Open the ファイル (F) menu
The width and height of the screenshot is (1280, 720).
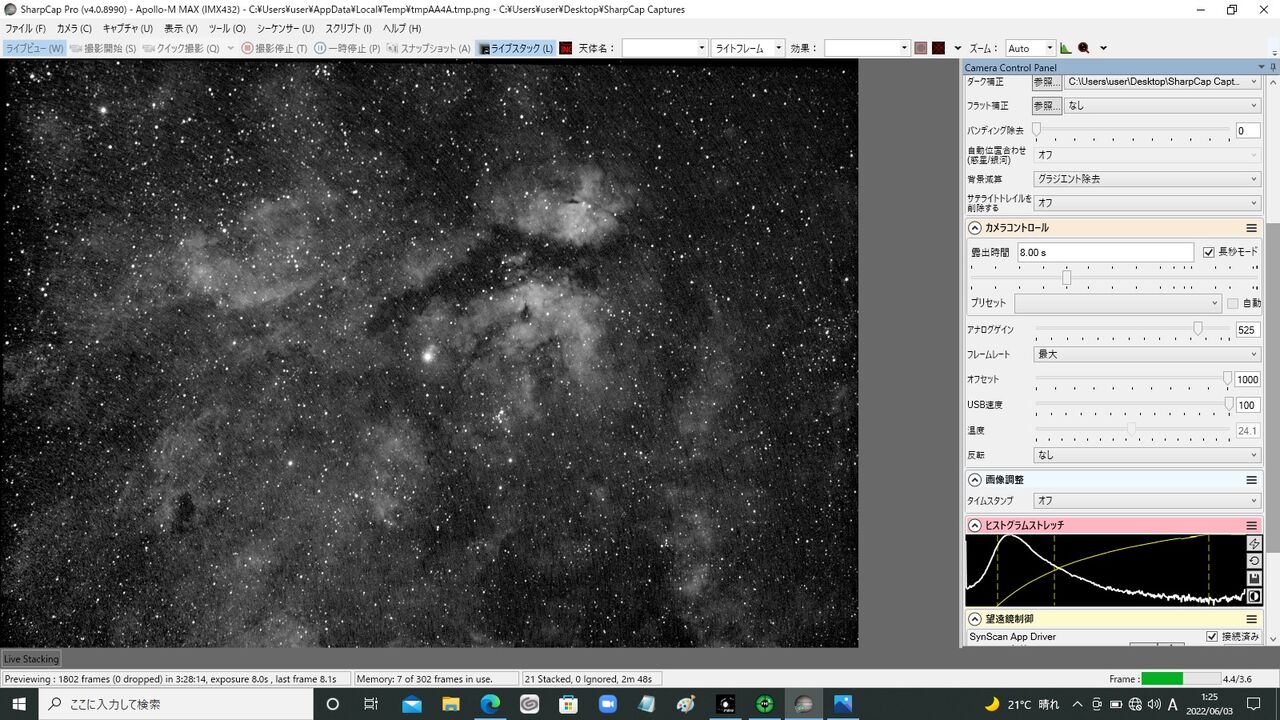coord(26,29)
